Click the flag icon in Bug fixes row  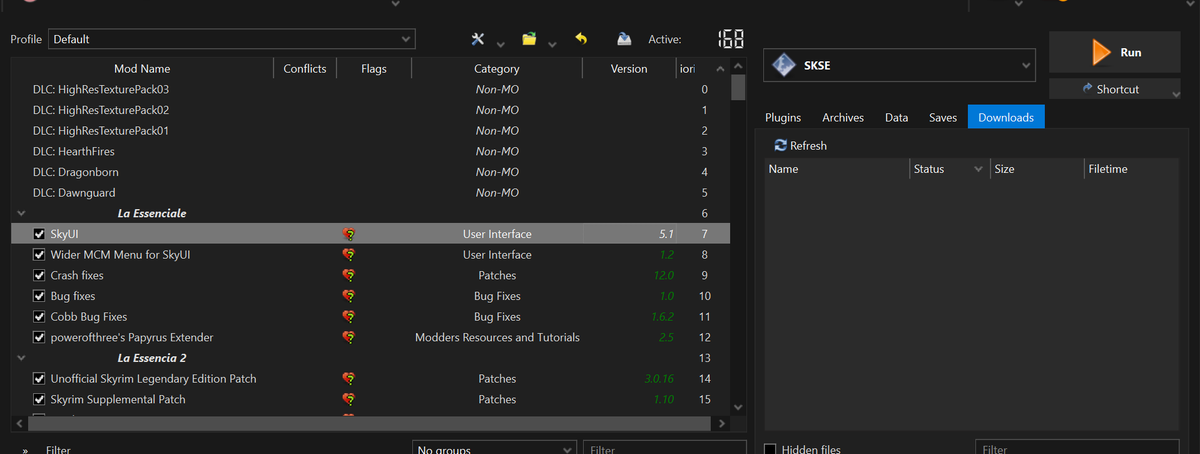tap(348, 296)
